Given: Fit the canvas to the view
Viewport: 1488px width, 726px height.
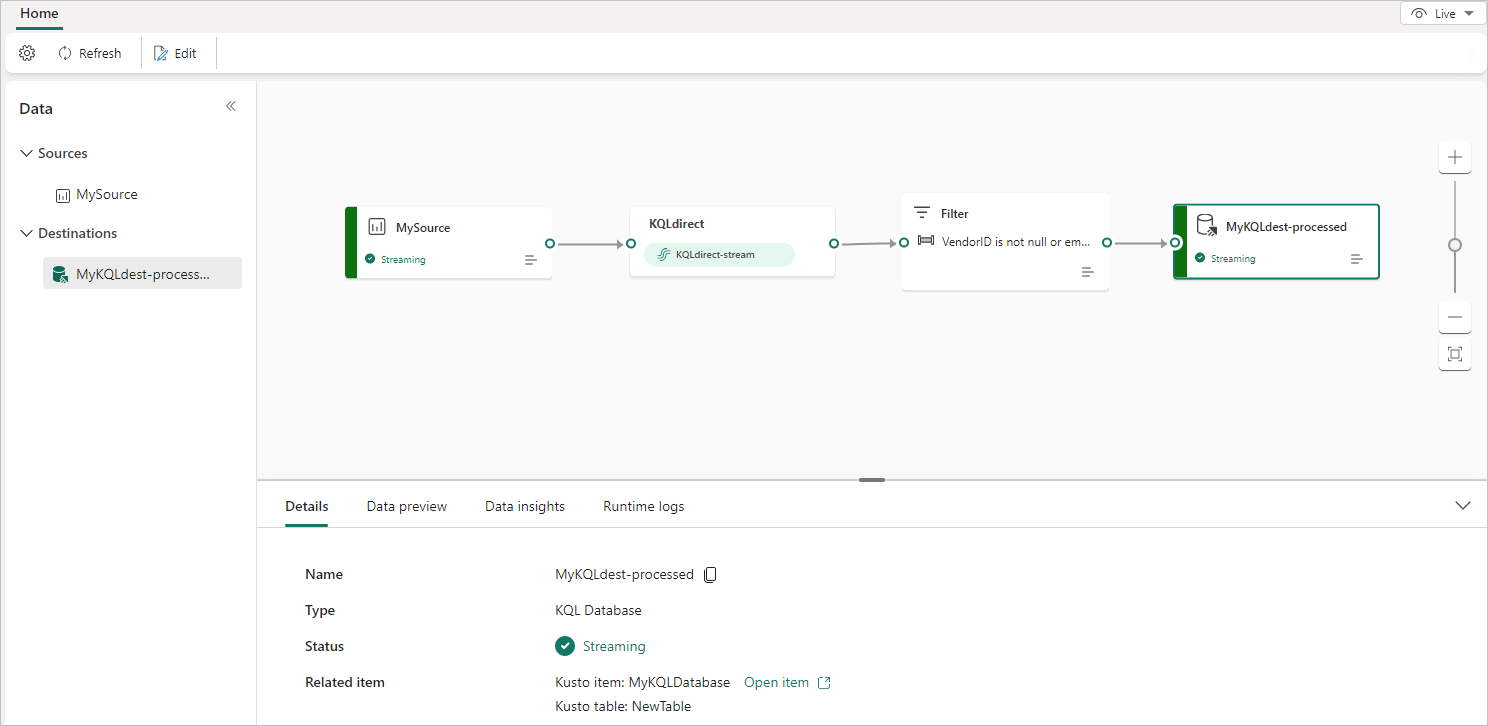Looking at the screenshot, I should (x=1455, y=354).
